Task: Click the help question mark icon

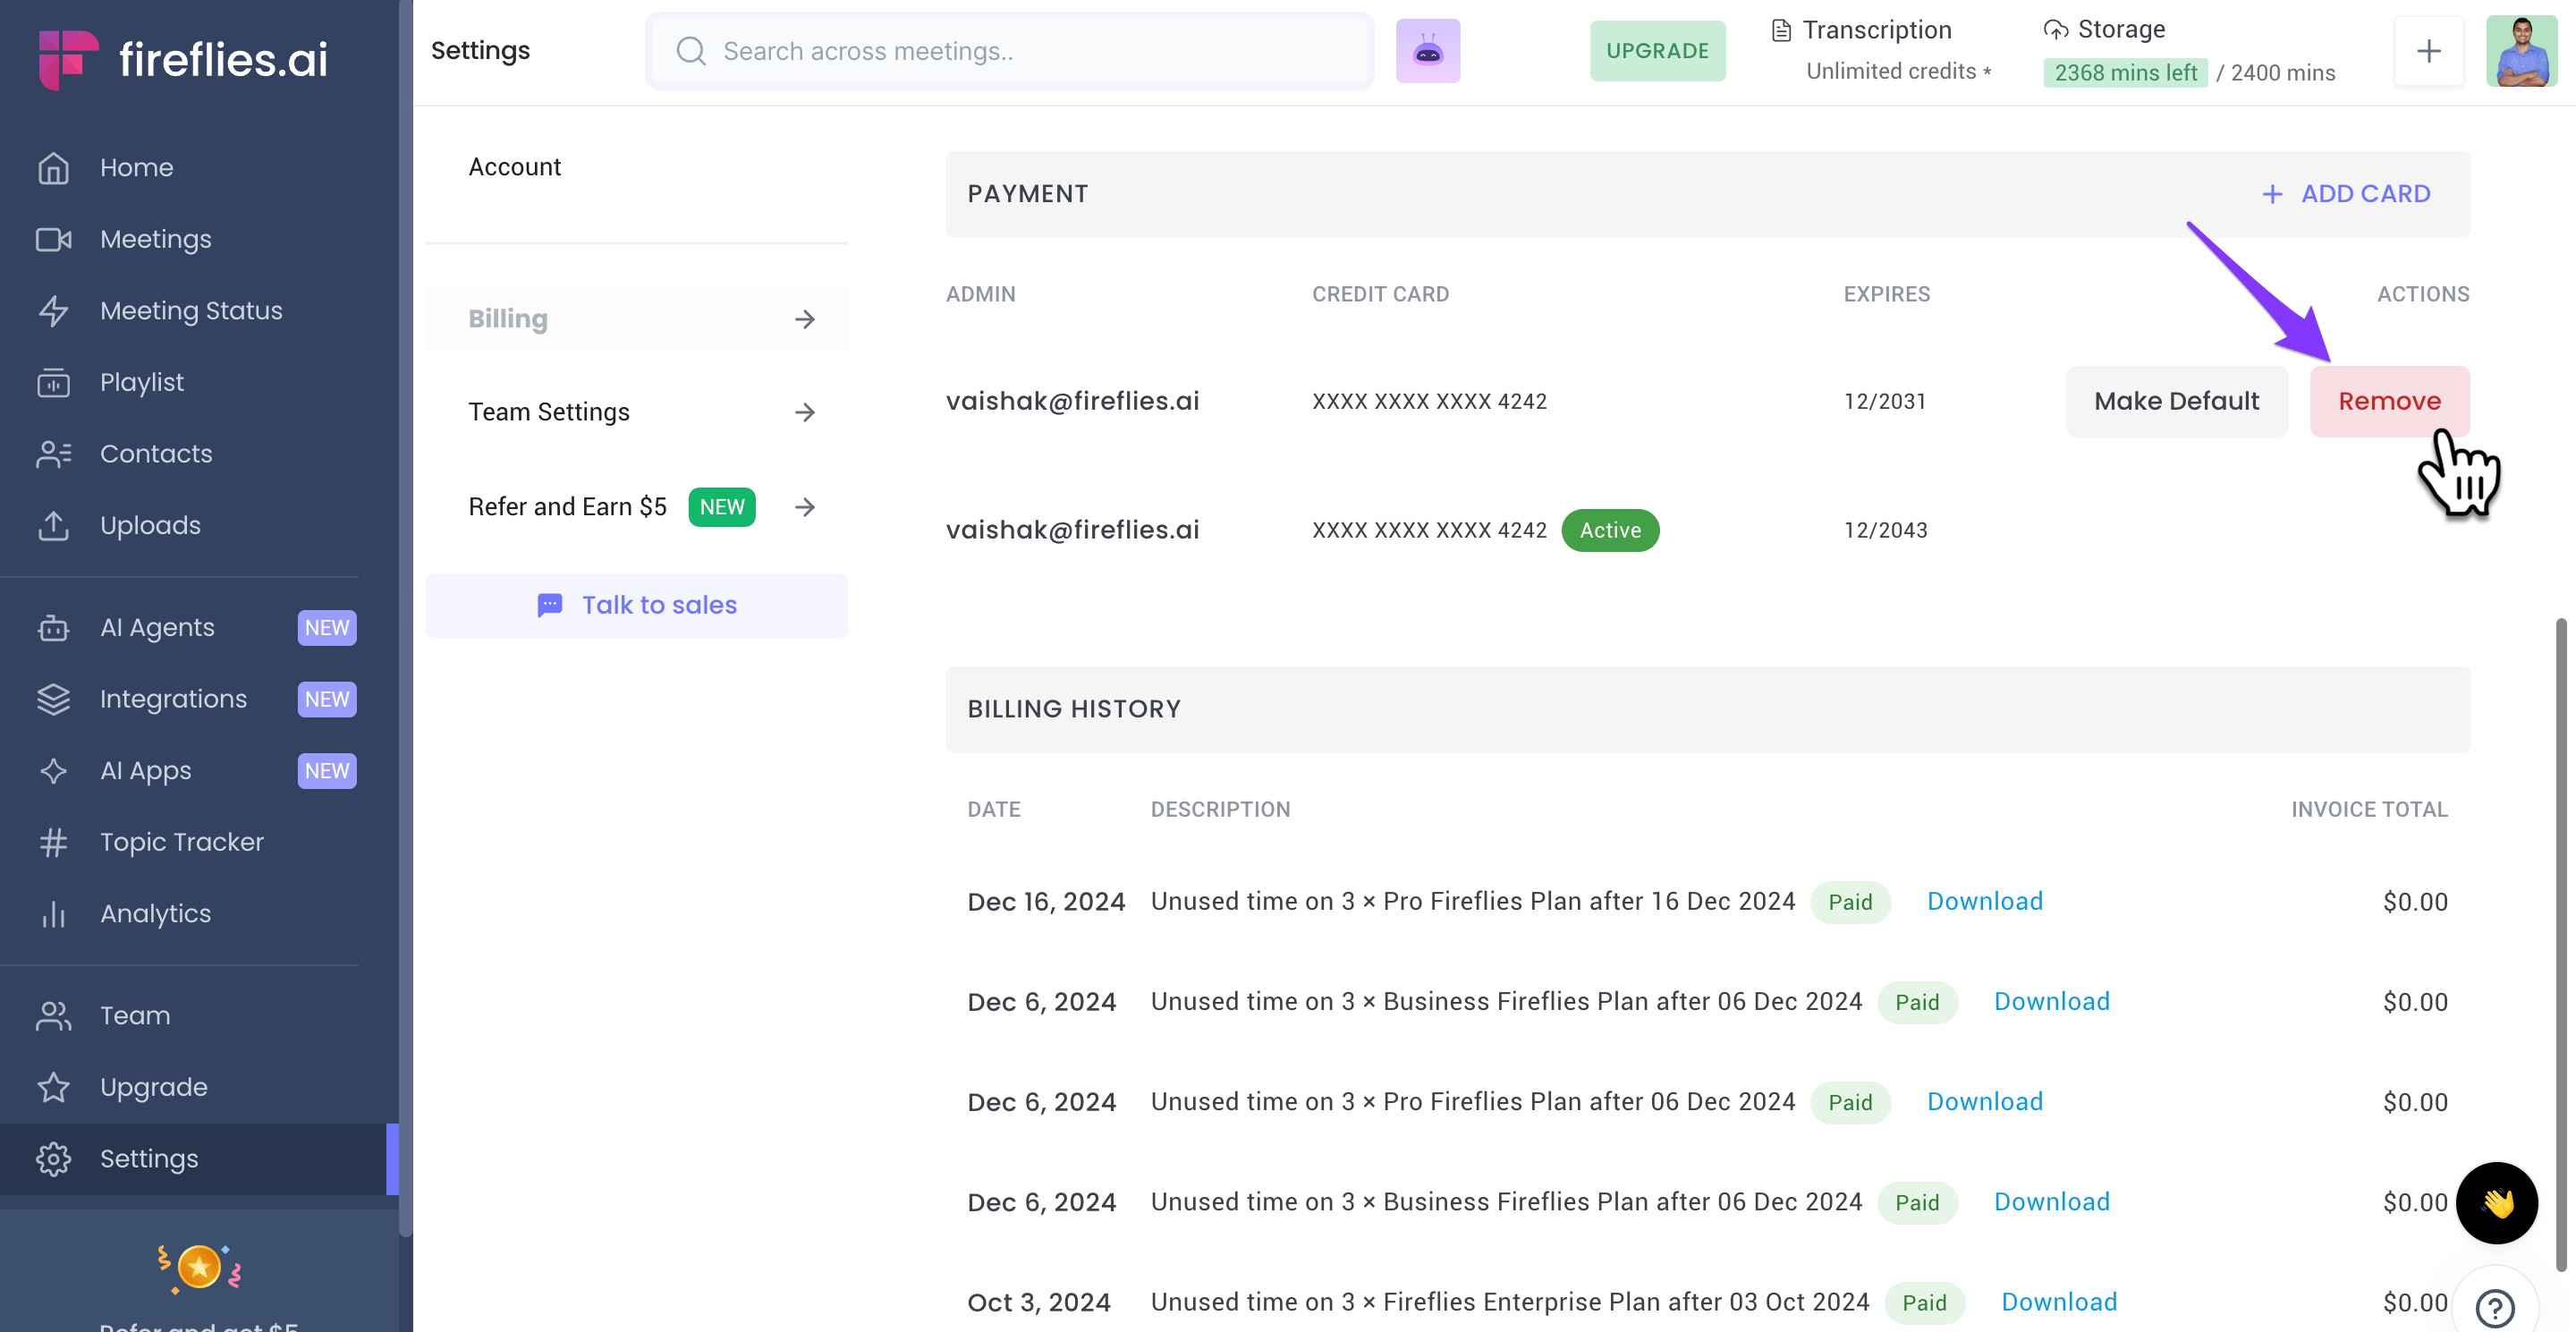Action: 2494,1307
